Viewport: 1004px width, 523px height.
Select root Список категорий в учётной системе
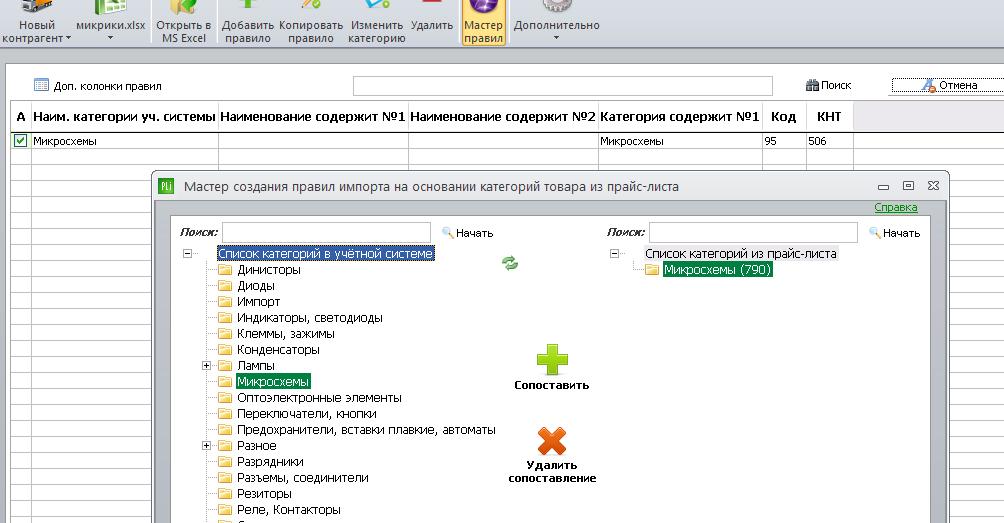coord(325,253)
